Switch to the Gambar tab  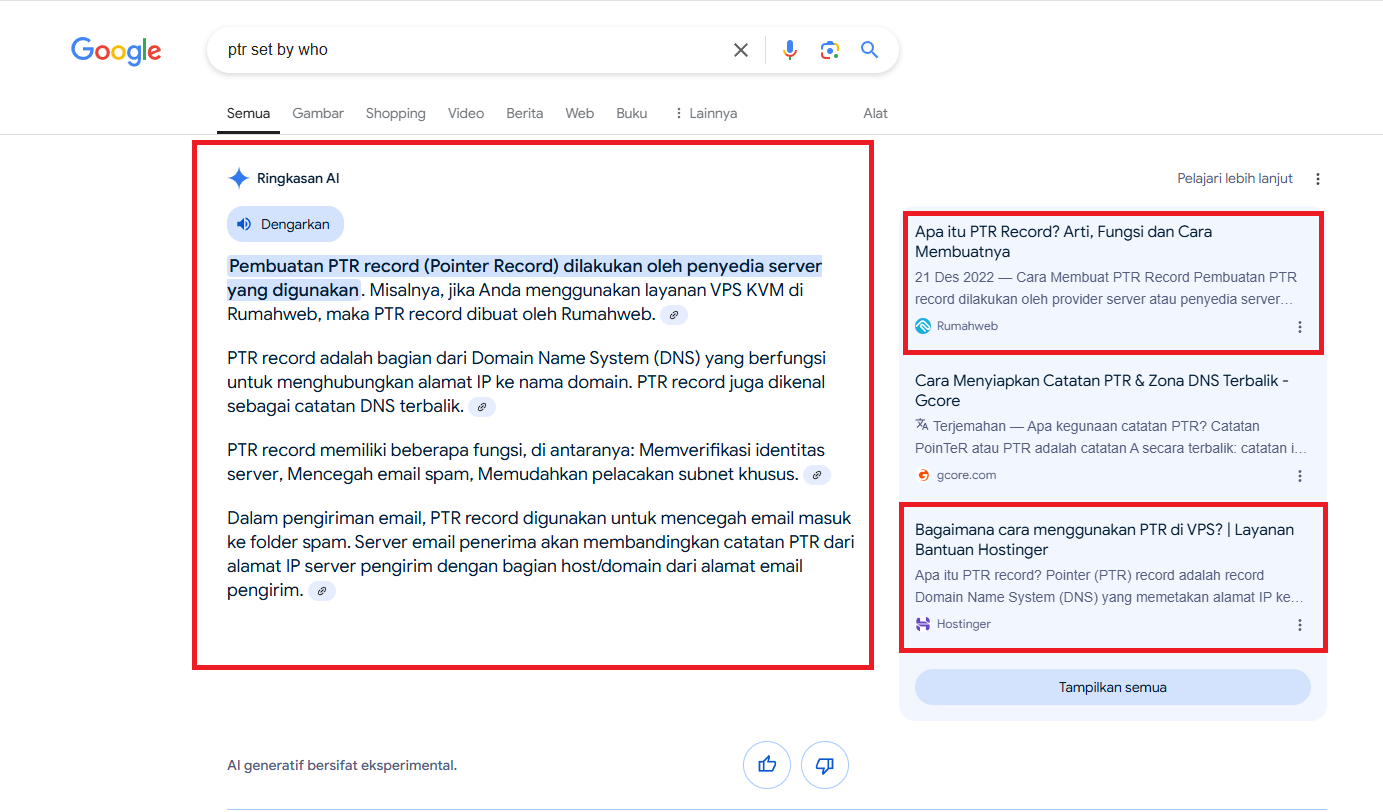318,113
